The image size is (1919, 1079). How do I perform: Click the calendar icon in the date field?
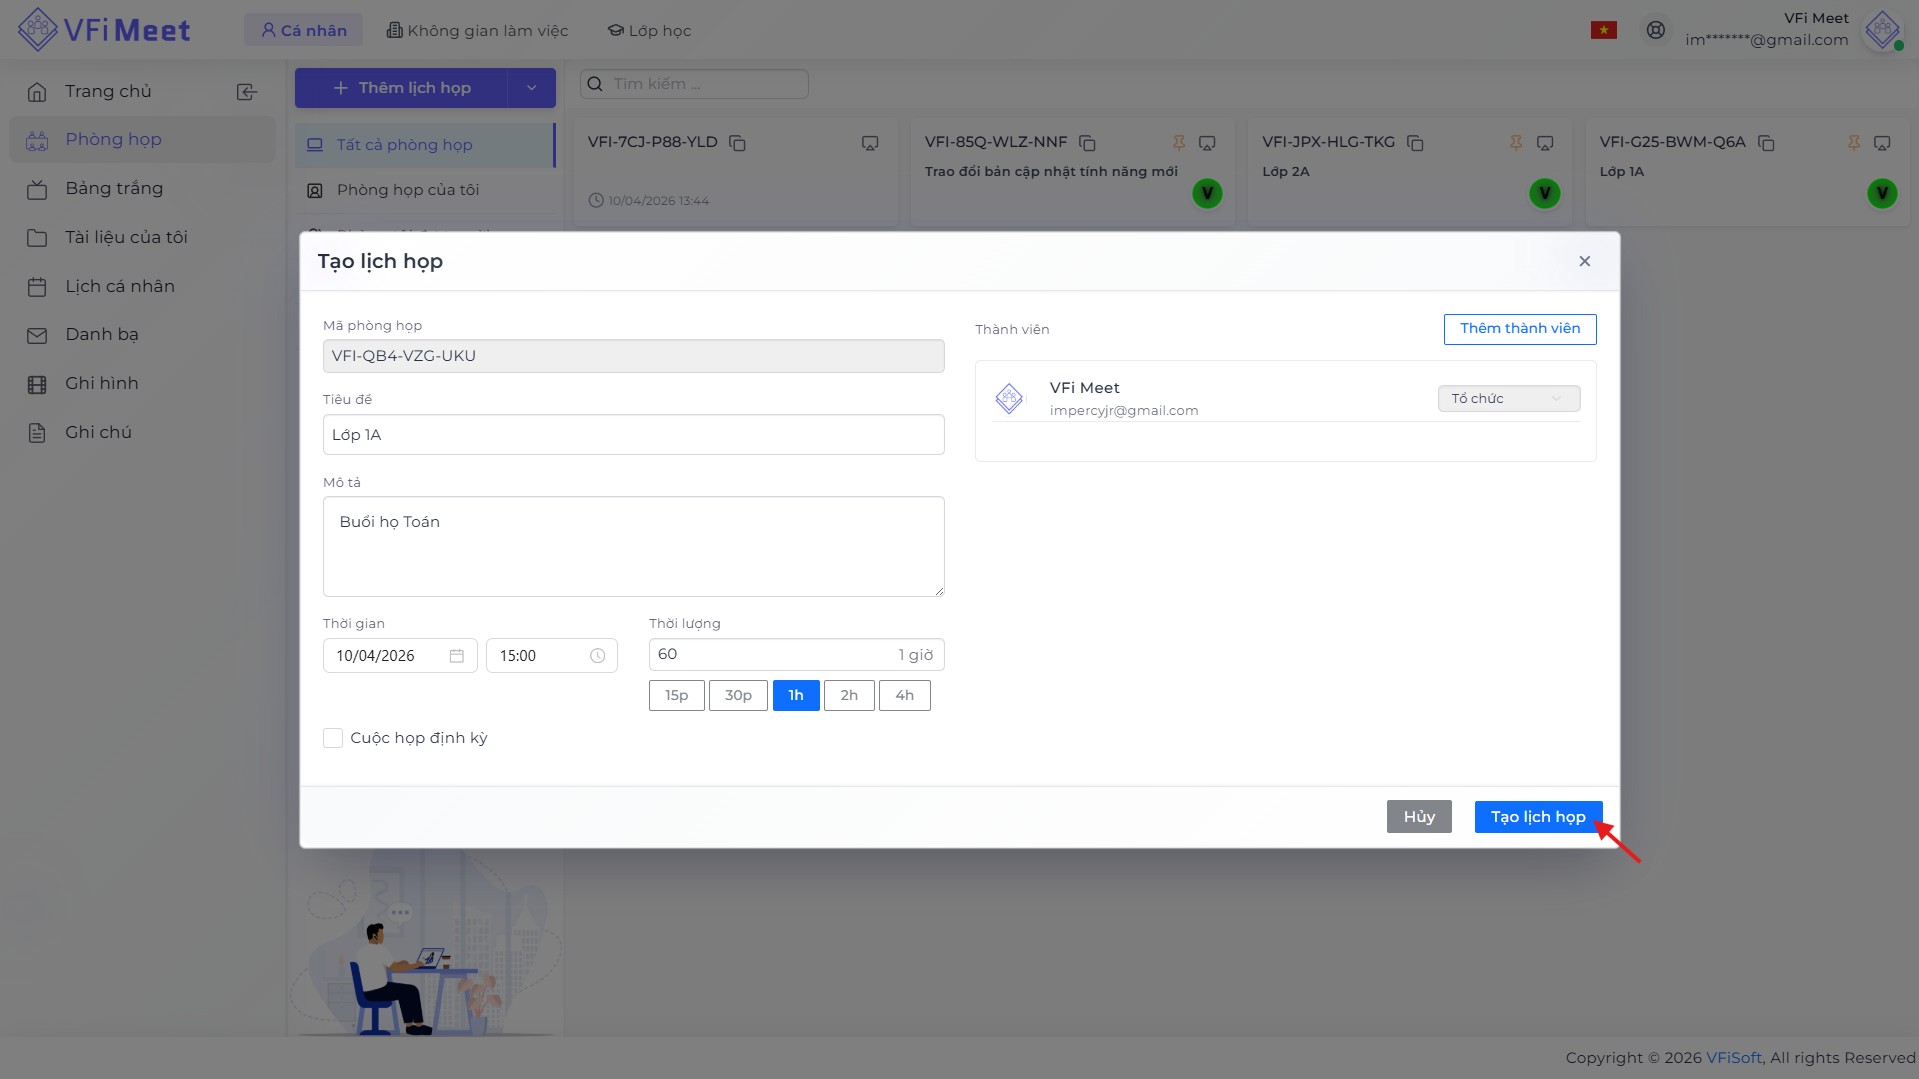456,656
